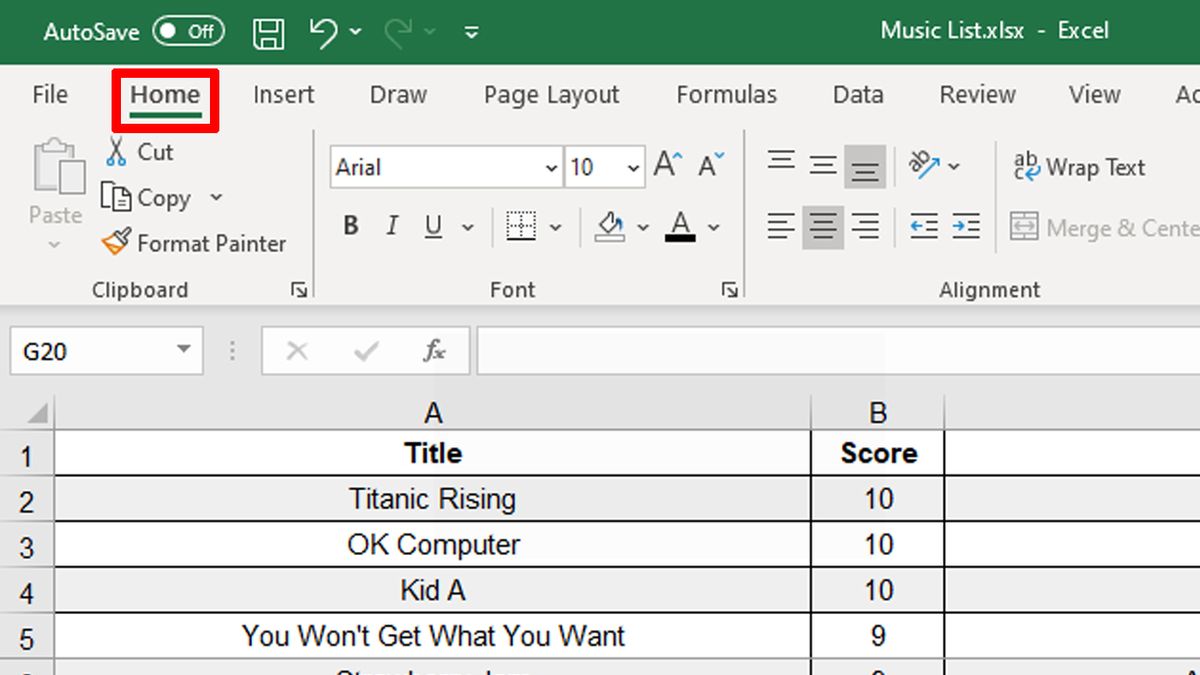Switch to the Formulas tab
1200x675 pixels.
pos(727,94)
